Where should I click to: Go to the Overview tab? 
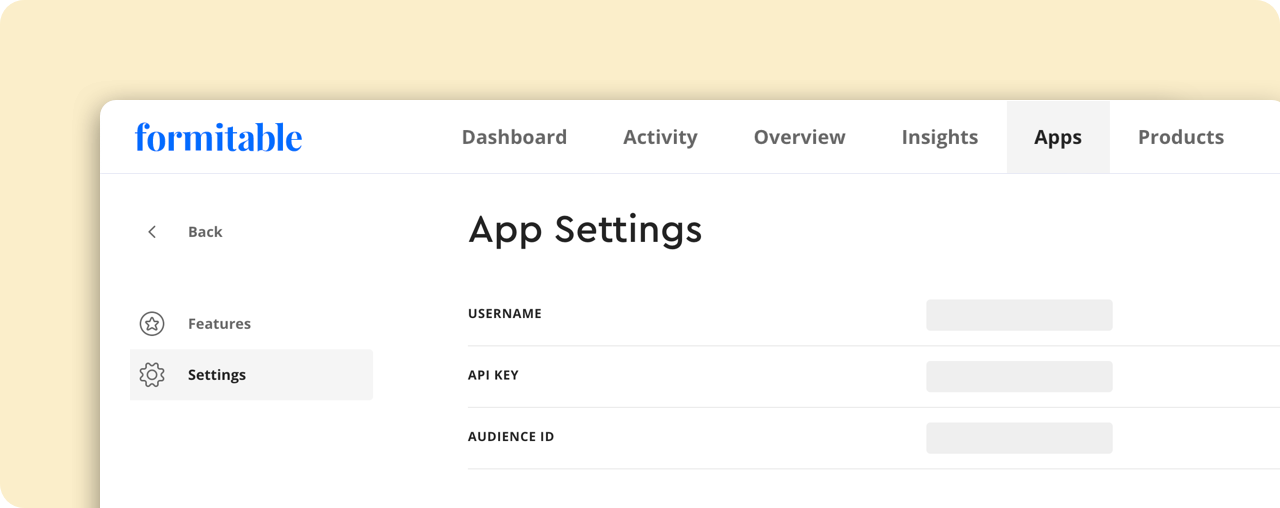coord(799,137)
